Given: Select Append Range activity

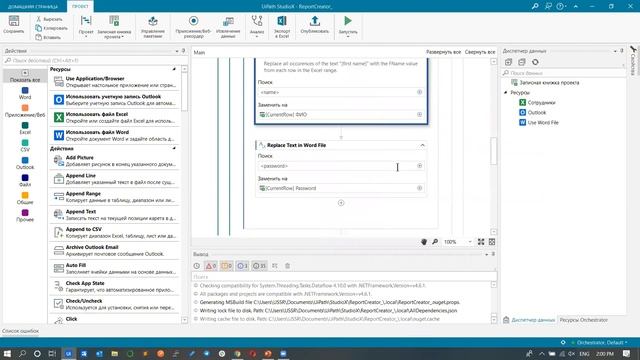Looking at the screenshot, I should 115,197.
